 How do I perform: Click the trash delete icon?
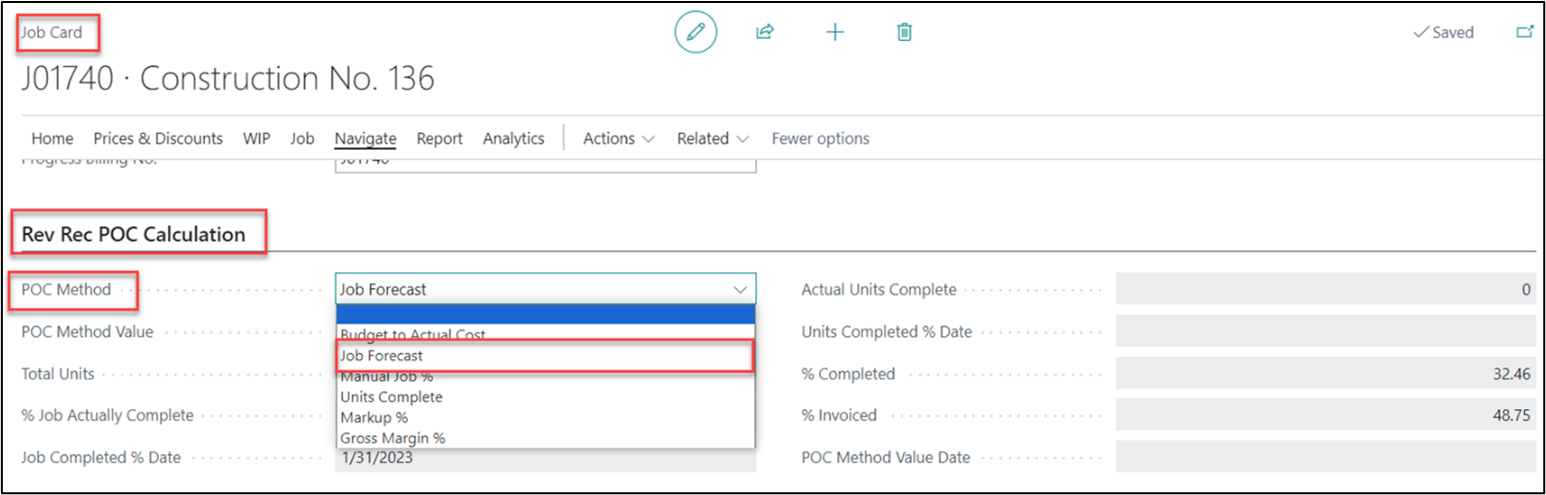point(904,32)
